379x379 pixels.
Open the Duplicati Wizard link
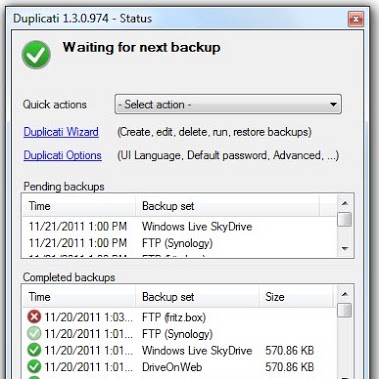point(61,132)
